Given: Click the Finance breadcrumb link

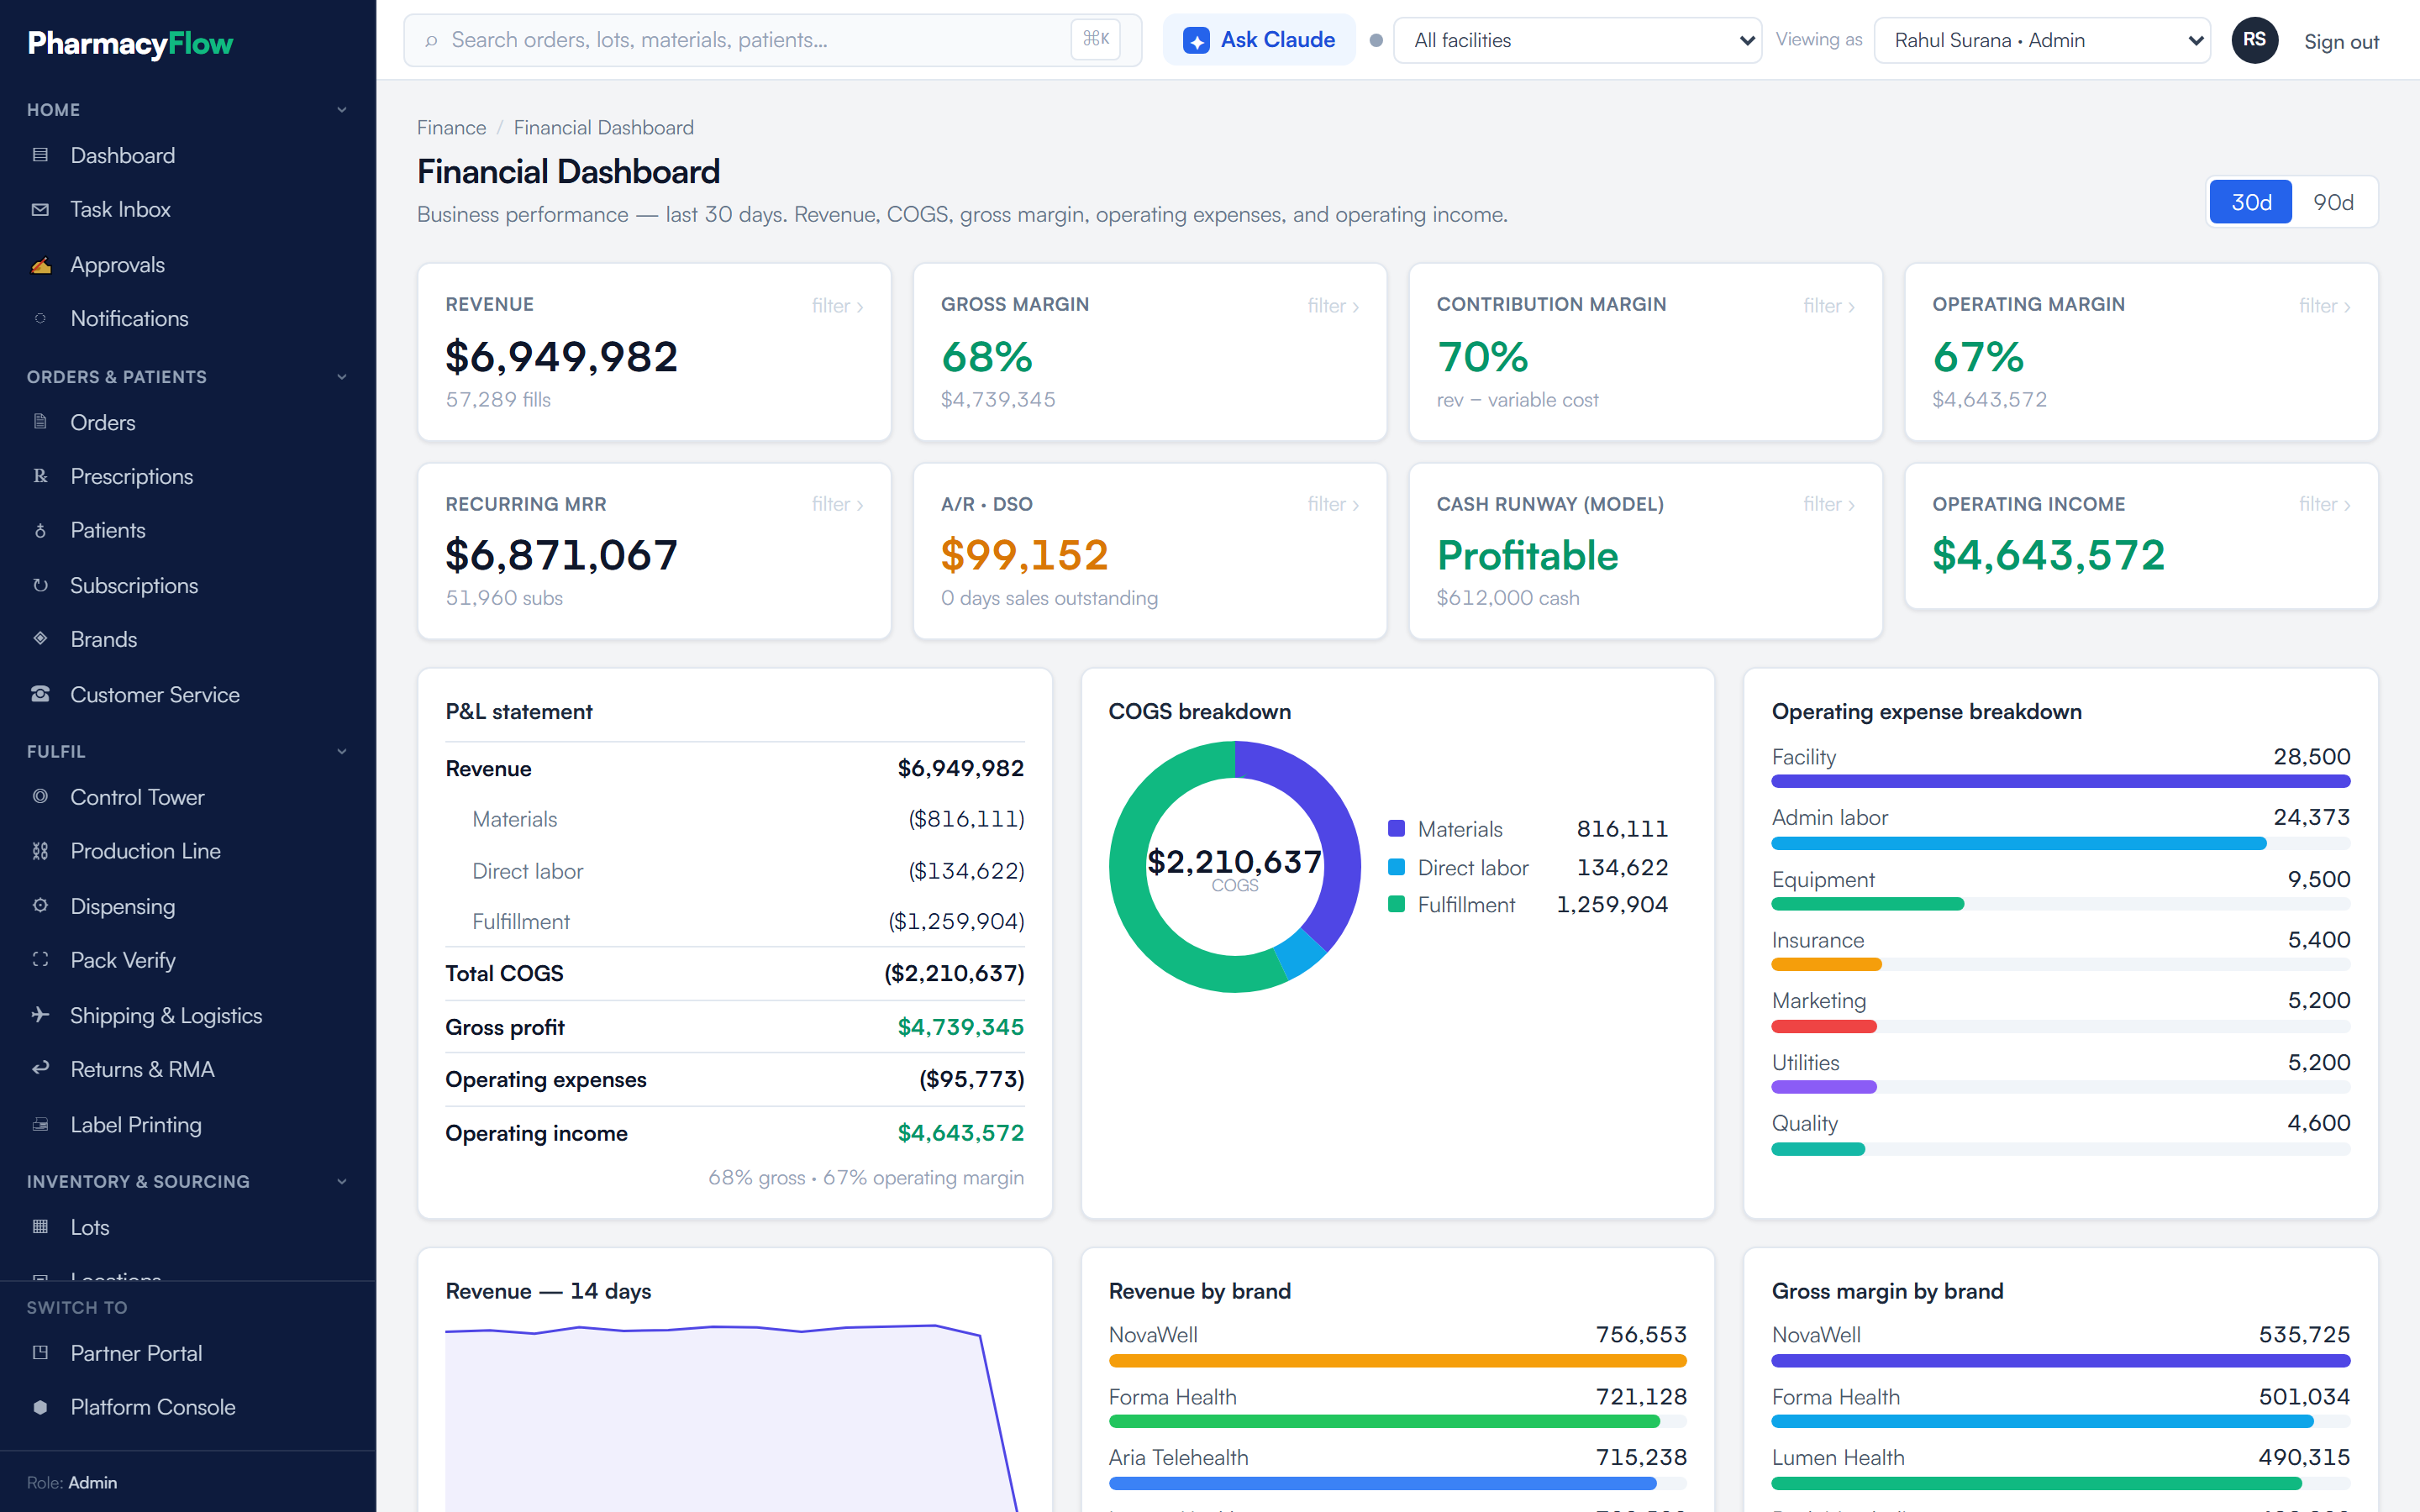Looking at the screenshot, I should coord(451,128).
